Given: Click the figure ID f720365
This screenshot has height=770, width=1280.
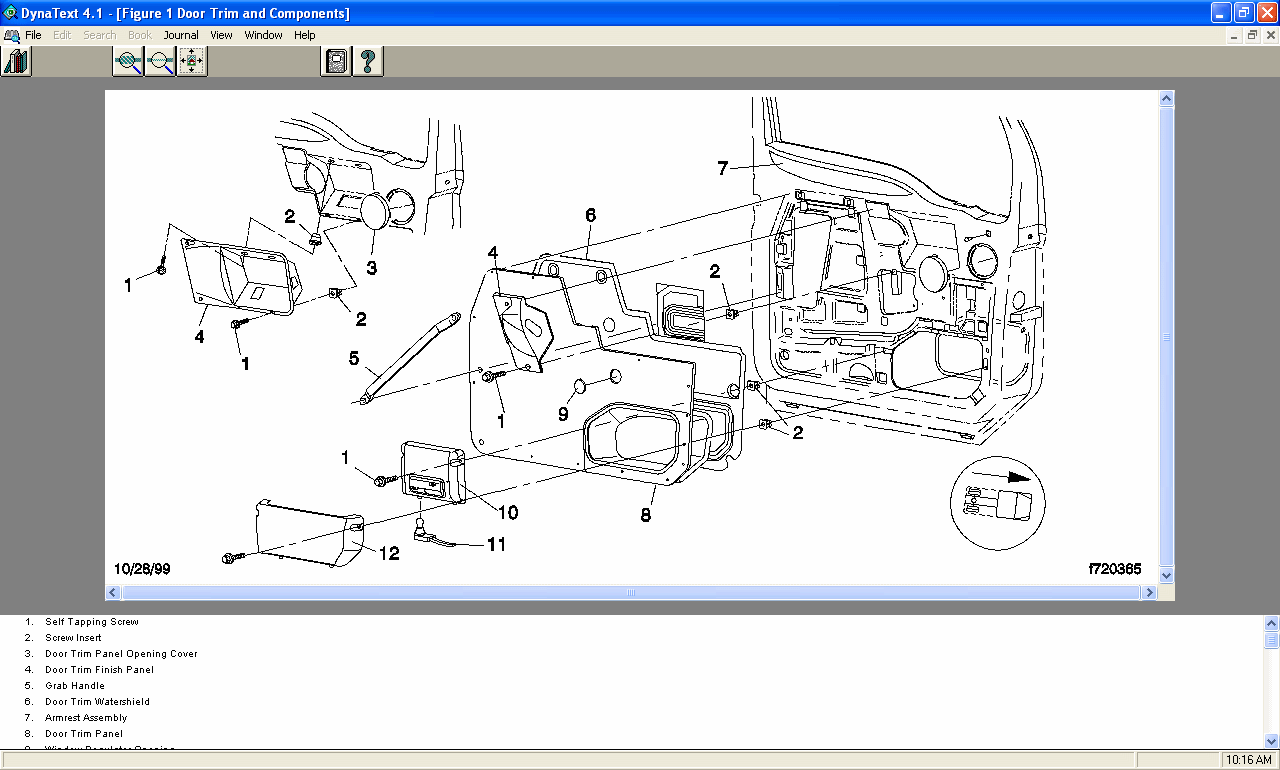Looking at the screenshot, I should (1115, 568).
